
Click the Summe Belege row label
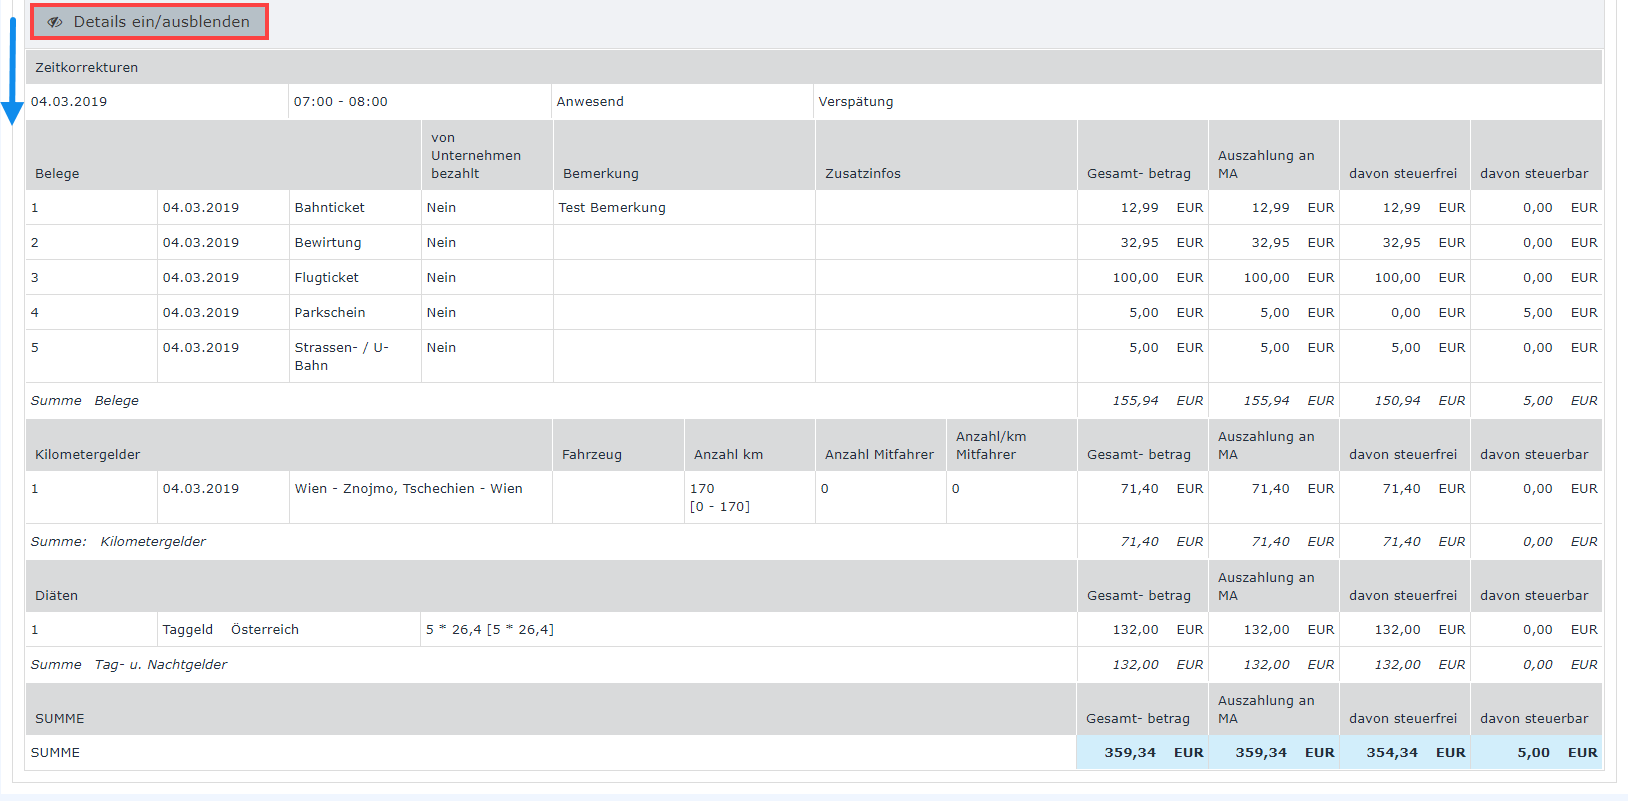click(85, 401)
